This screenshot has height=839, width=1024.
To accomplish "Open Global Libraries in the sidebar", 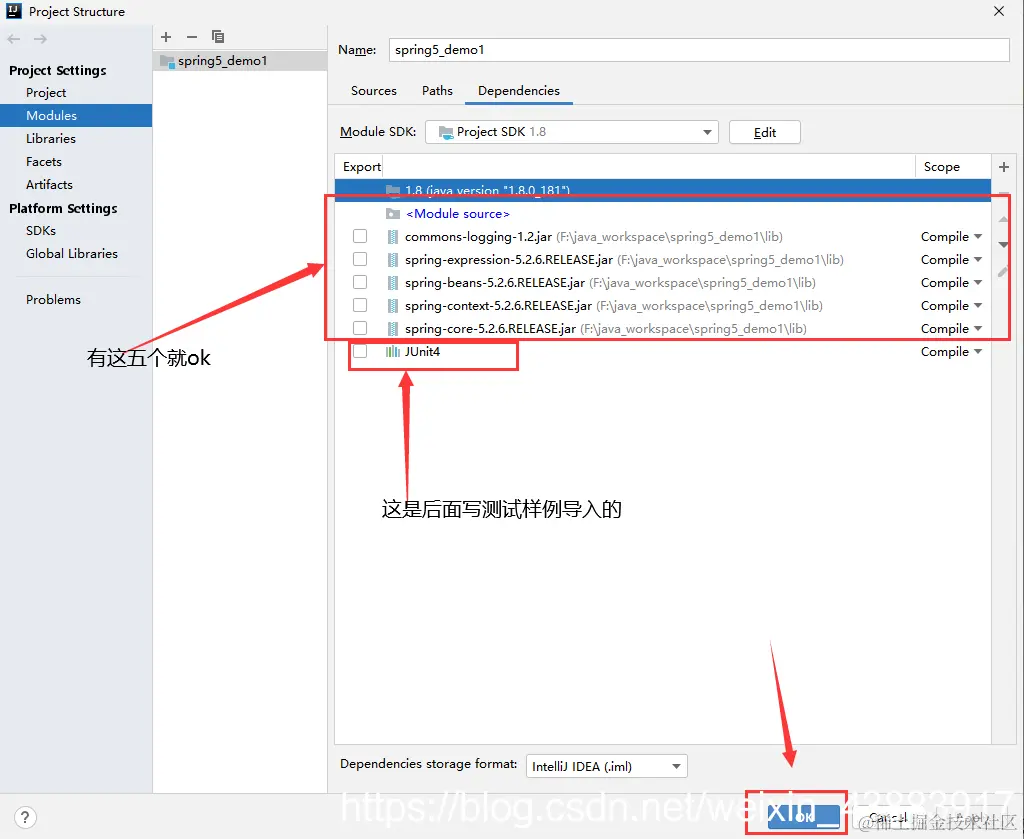I will click(x=72, y=253).
